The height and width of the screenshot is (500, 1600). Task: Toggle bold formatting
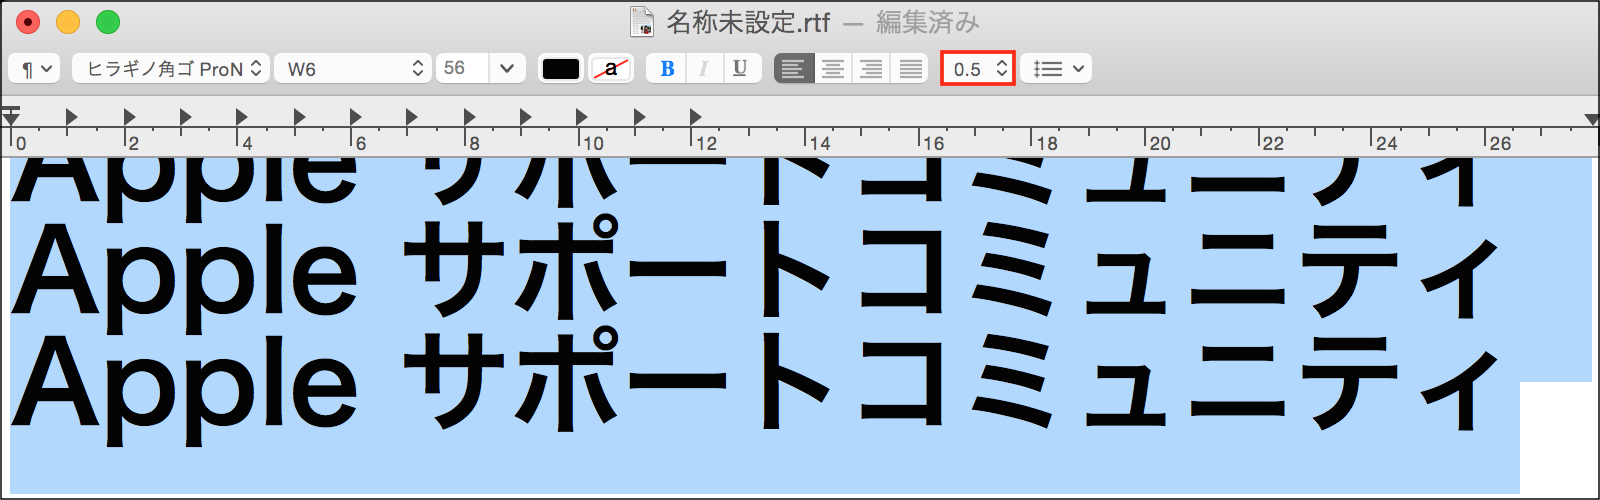(667, 69)
